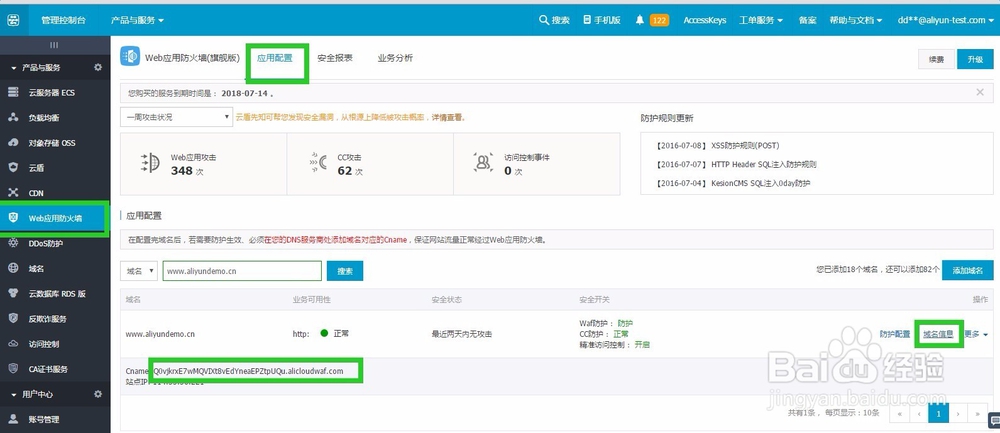The image size is (1000, 433).
Task: Click the 云盾 shield icon
Action: click(x=13, y=168)
